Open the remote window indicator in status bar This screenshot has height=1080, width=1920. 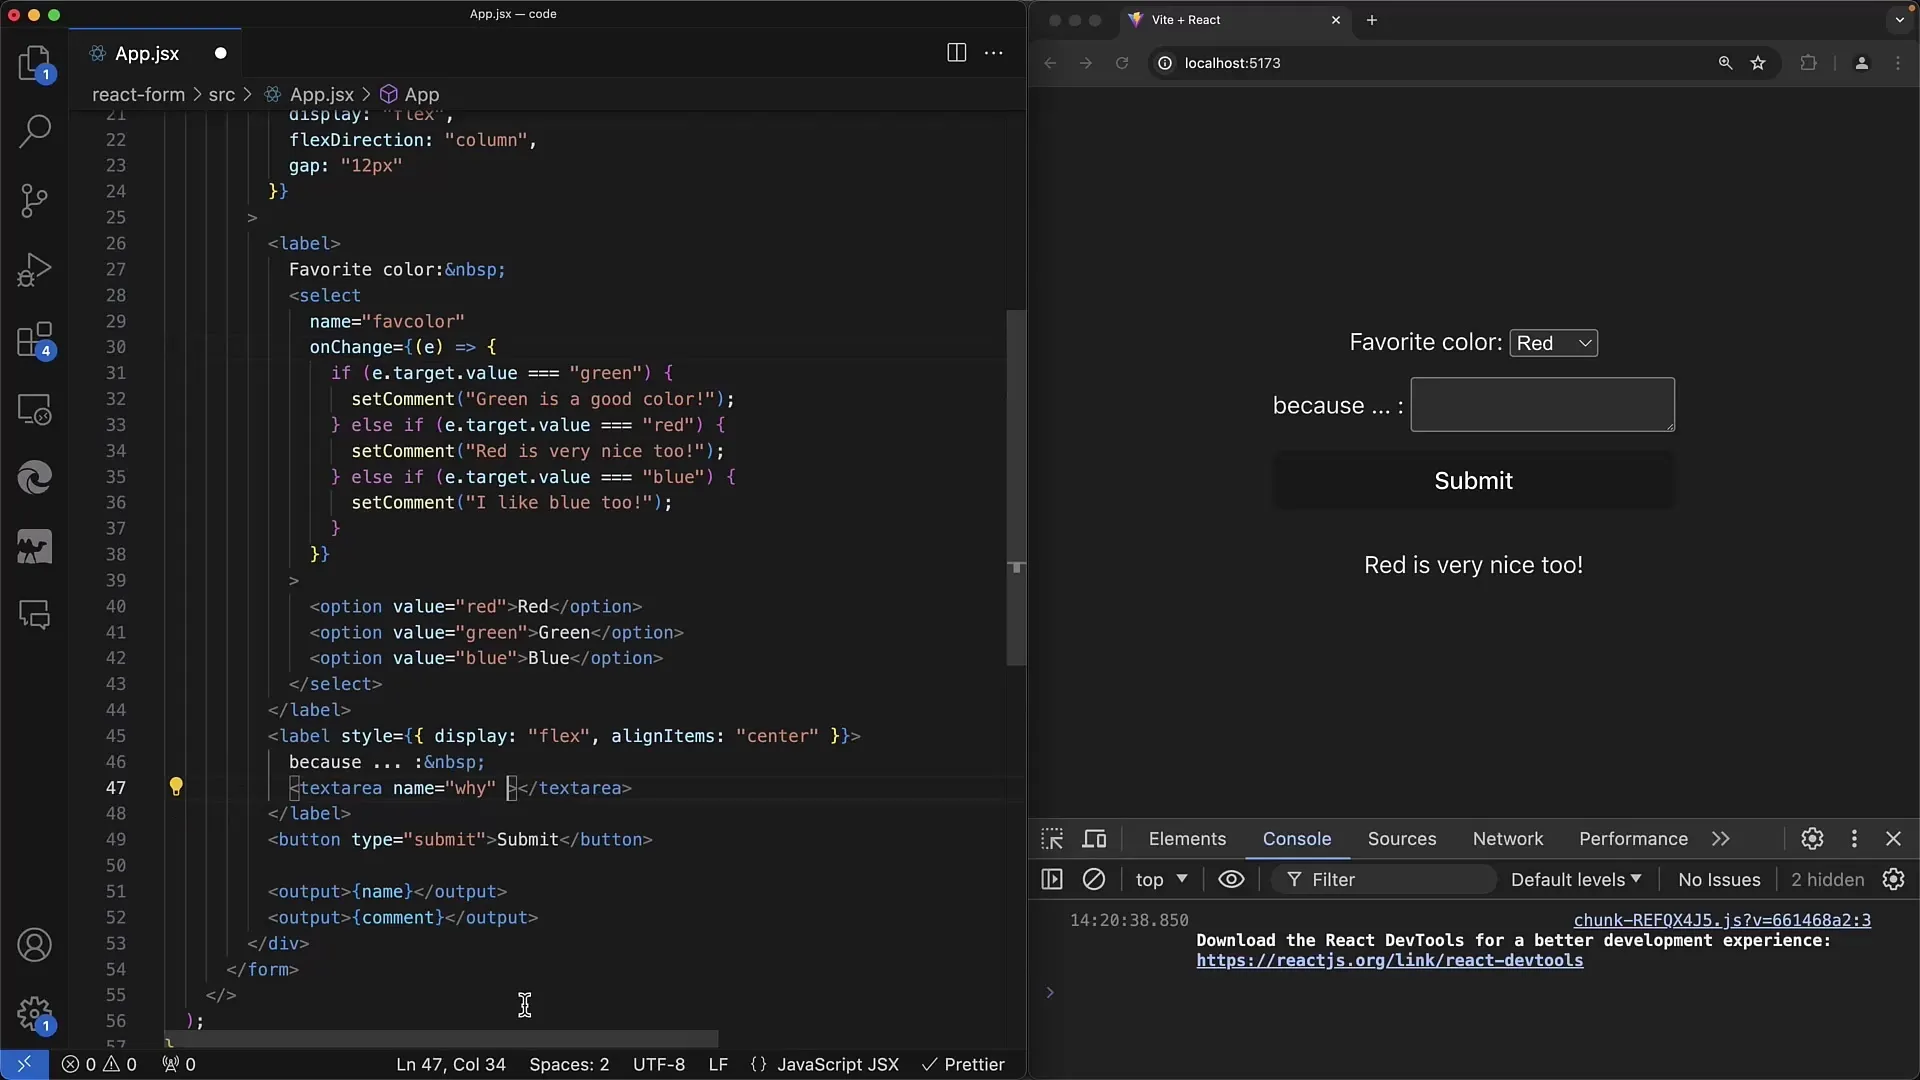24,1064
